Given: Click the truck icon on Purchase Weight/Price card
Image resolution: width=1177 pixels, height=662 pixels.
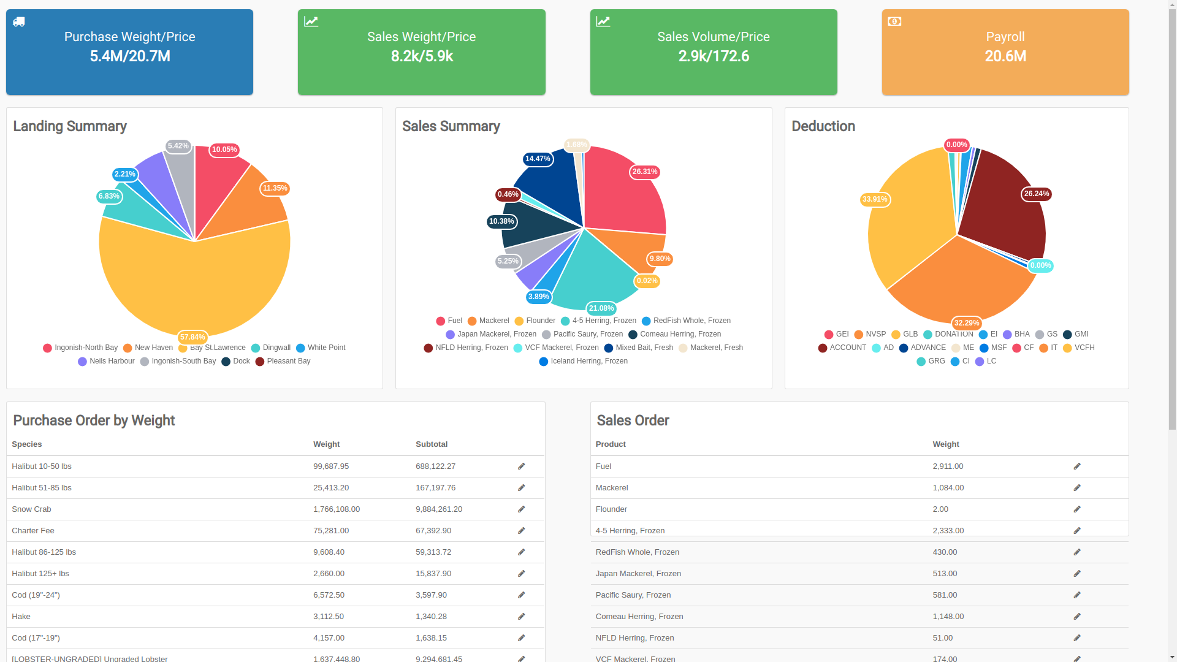Looking at the screenshot, I should click(x=19, y=21).
